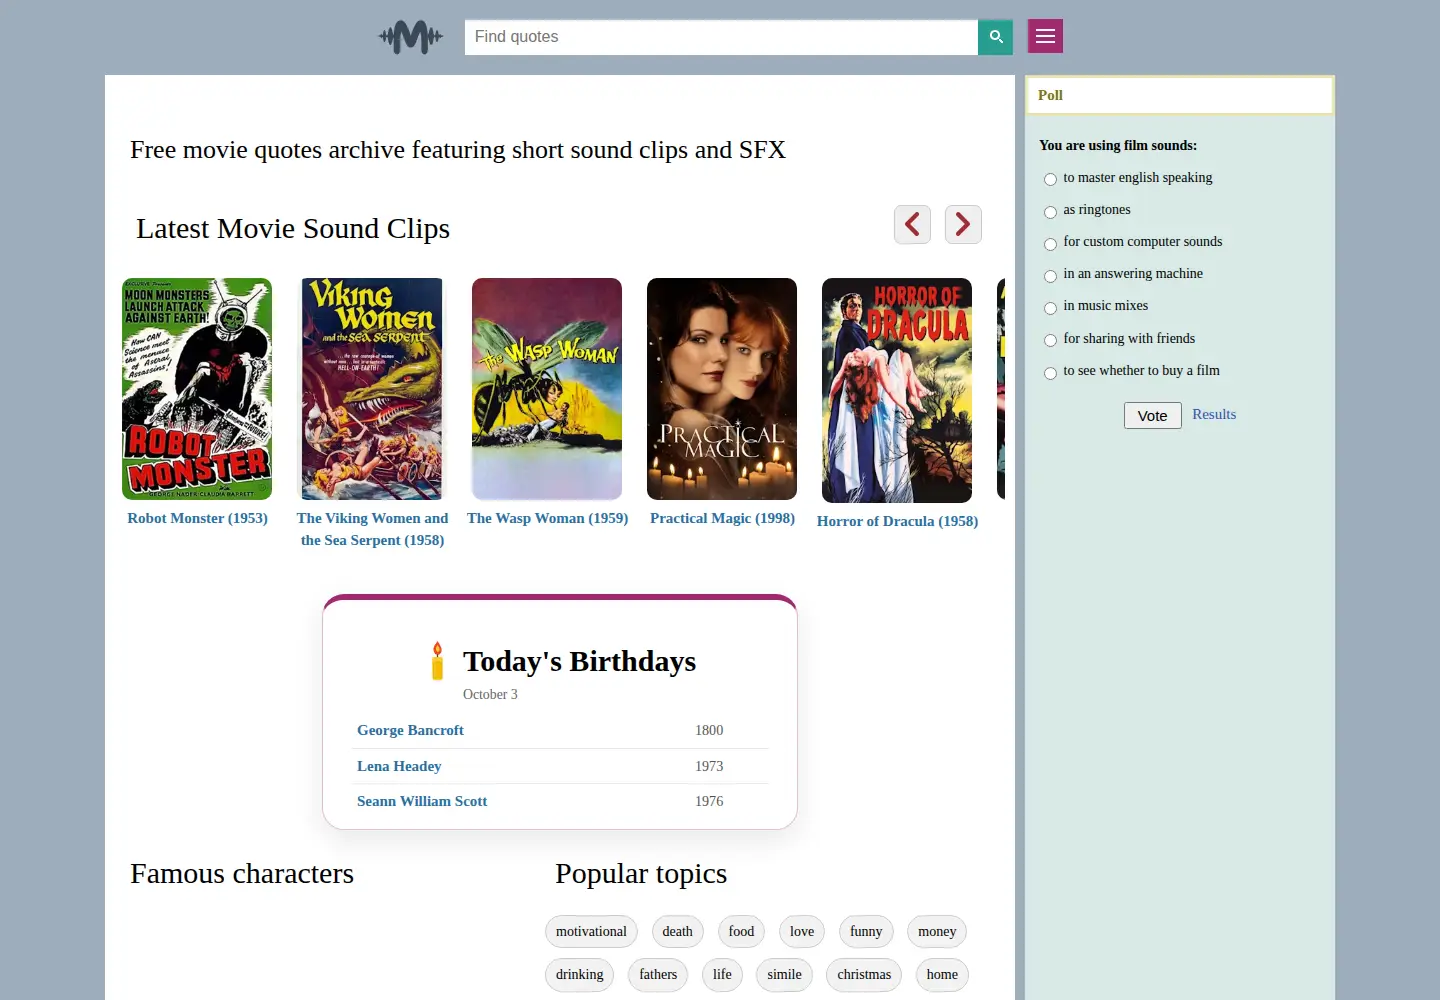Click The Wasp Woman (1959) link
Screen dimensions: 1440x1000
tap(547, 518)
